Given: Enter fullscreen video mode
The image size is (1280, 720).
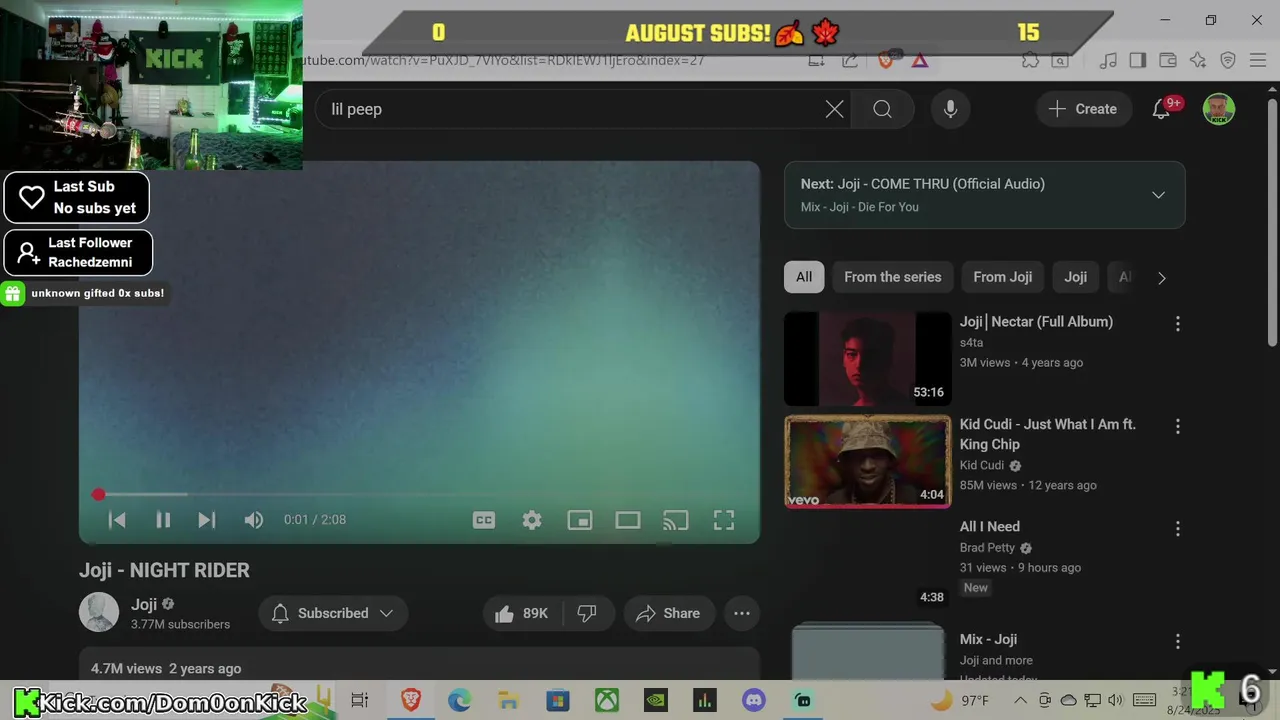Looking at the screenshot, I should point(724,520).
